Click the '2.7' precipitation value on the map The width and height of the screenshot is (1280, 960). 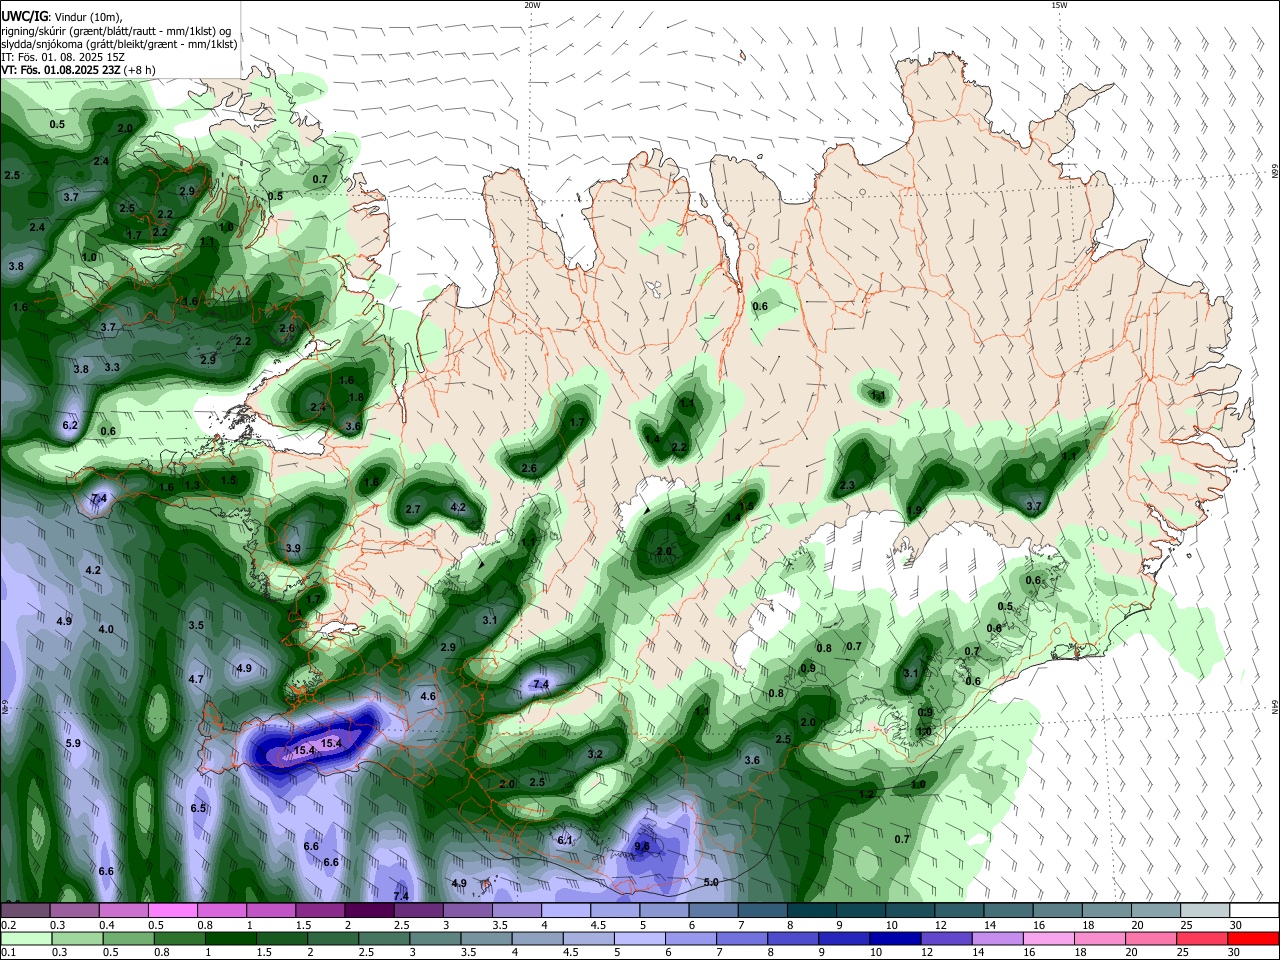point(413,509)
